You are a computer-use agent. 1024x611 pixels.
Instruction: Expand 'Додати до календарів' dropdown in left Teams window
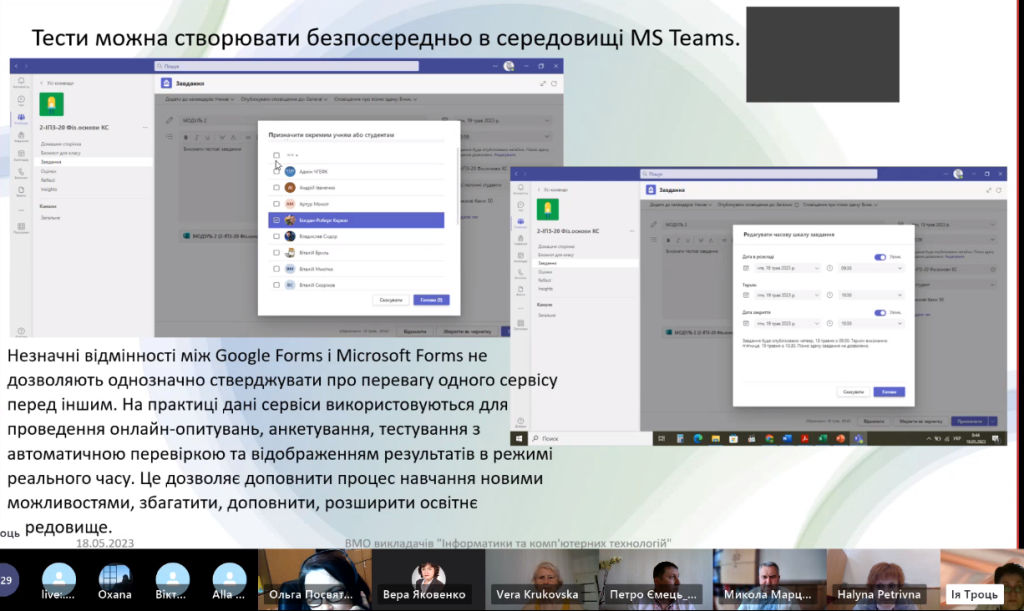tap(200, 99)
